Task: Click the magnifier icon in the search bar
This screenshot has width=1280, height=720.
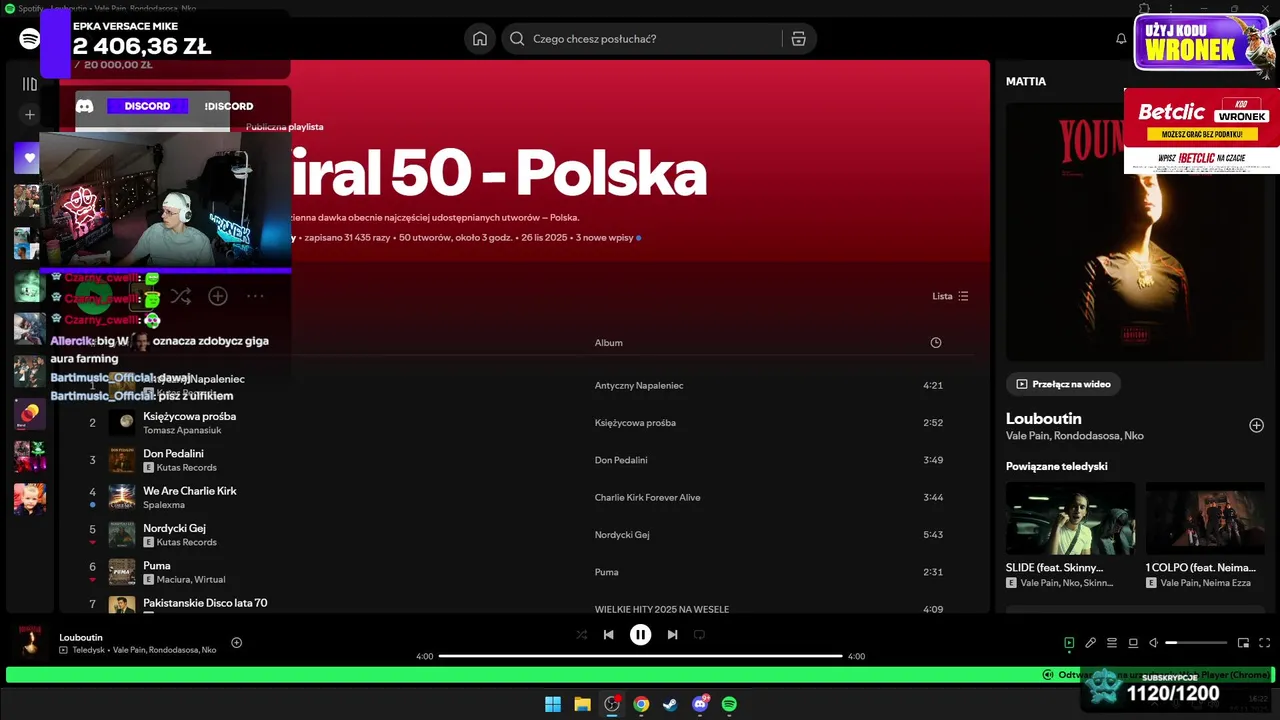Action: click(517, 39)
